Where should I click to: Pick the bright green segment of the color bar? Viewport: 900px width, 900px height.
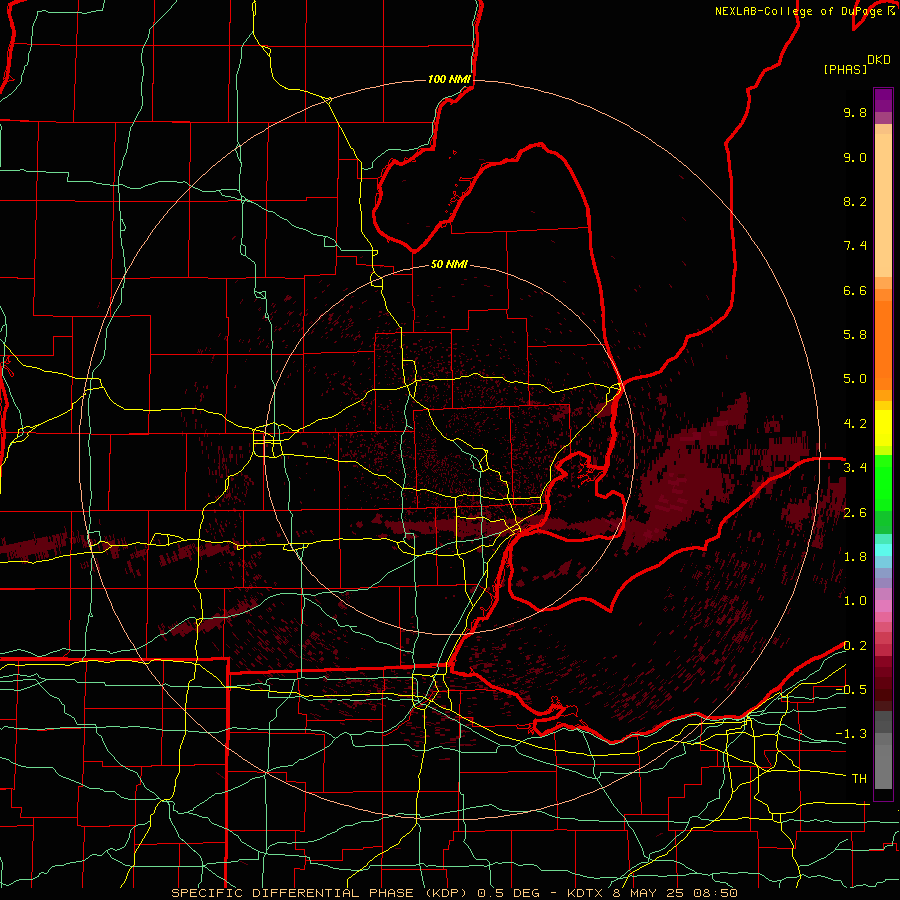883,483
